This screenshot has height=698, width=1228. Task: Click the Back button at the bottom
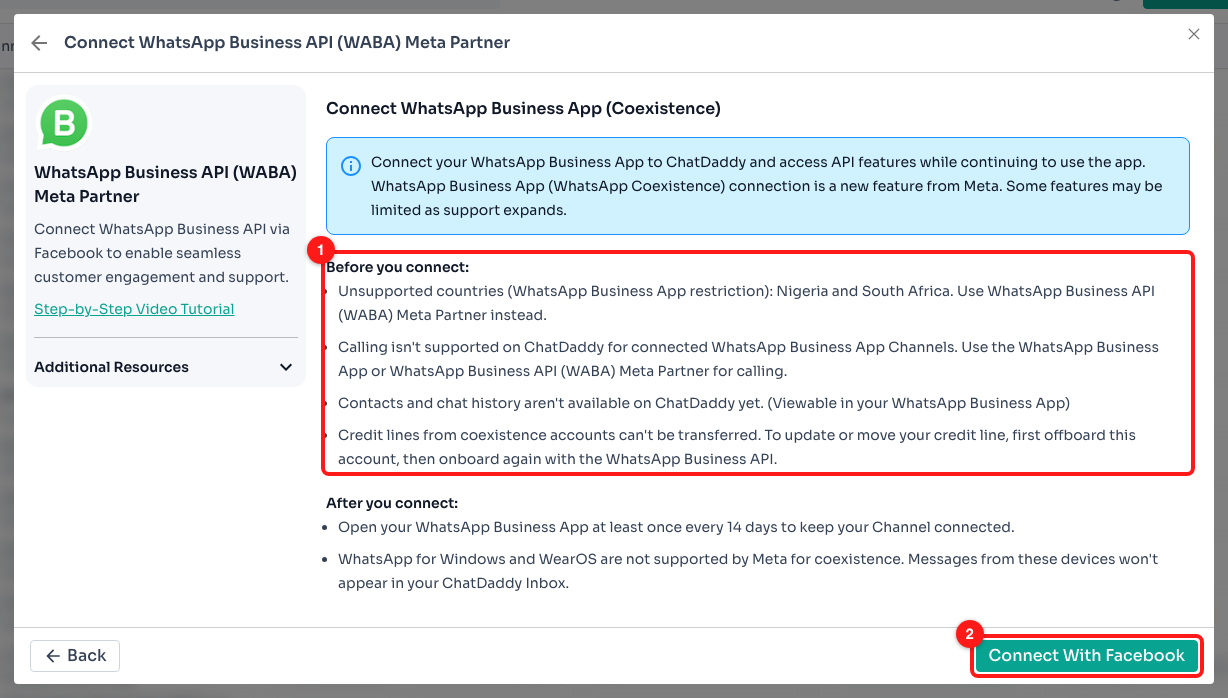point(75,656)
